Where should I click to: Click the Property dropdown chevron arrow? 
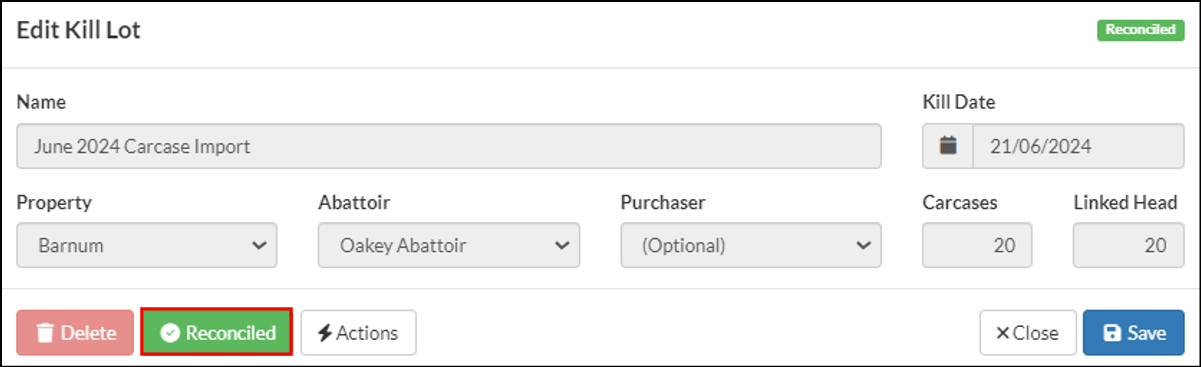(259, 245)
